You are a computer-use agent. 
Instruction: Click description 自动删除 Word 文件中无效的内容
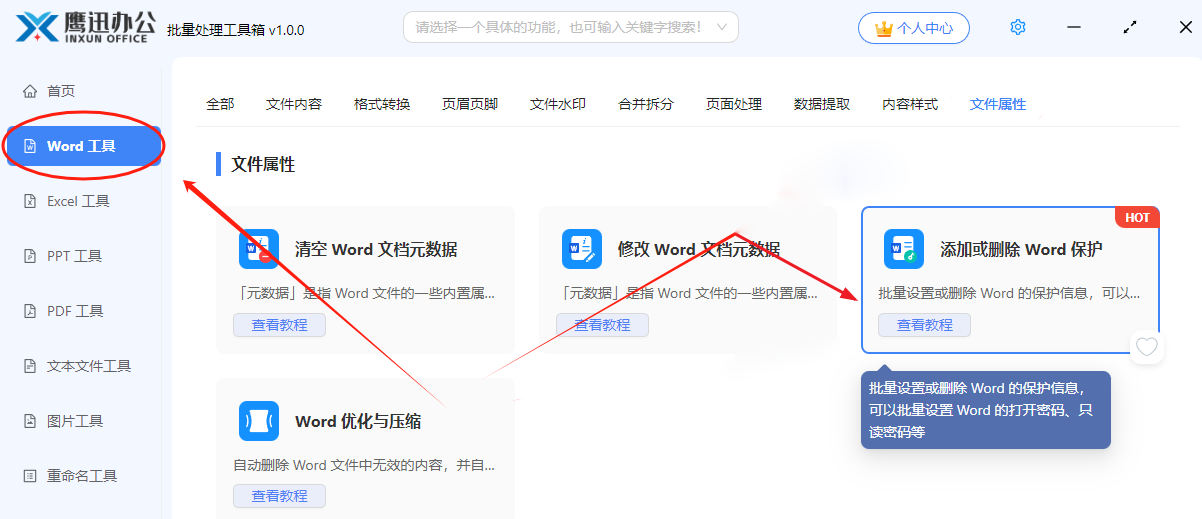tap(364, 466)
